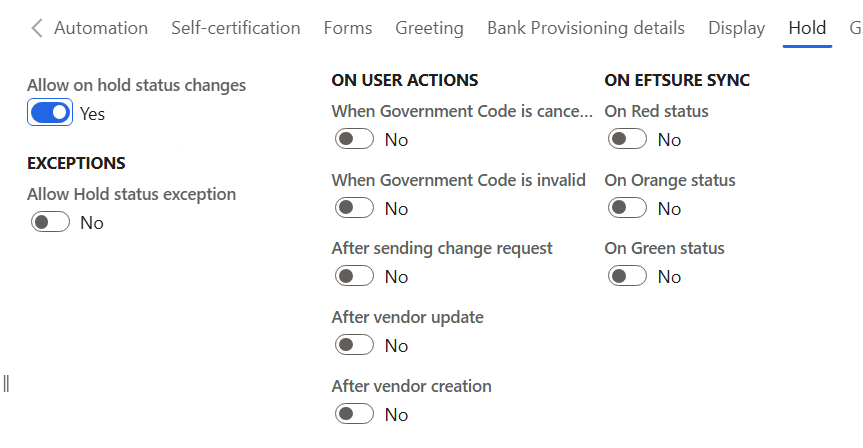The image size is (863, 448).
Task: Switch to the Display tab
Action: pos(736,28)
